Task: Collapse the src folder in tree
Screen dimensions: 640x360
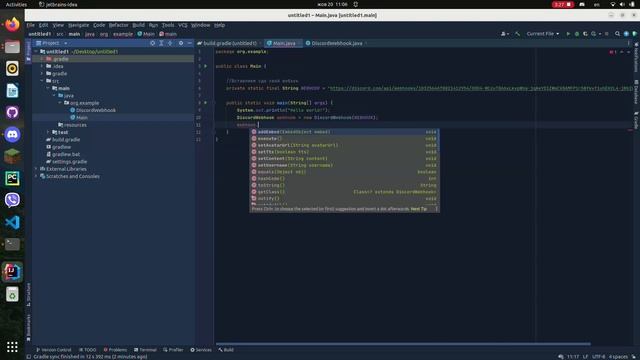Action: 42,81
